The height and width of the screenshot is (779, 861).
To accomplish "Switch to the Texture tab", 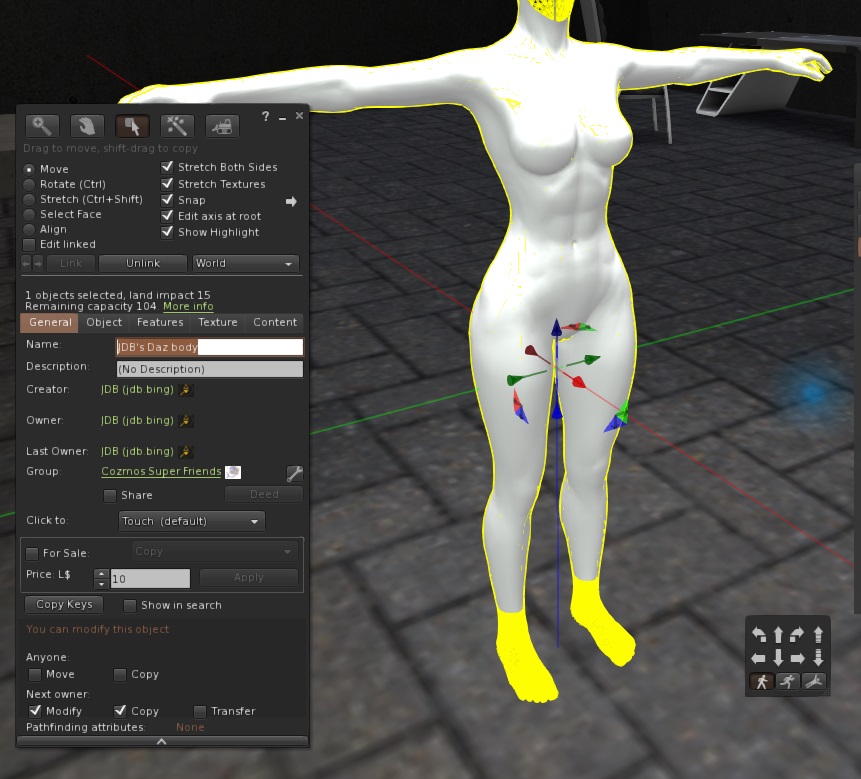I will (x=217, y=323).
